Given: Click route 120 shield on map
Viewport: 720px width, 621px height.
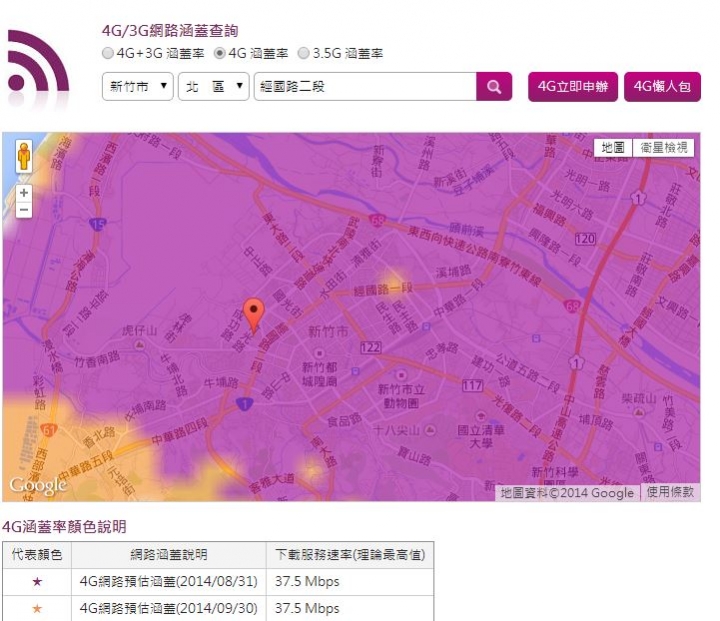Looking at the screenshot, I should 585,239.
